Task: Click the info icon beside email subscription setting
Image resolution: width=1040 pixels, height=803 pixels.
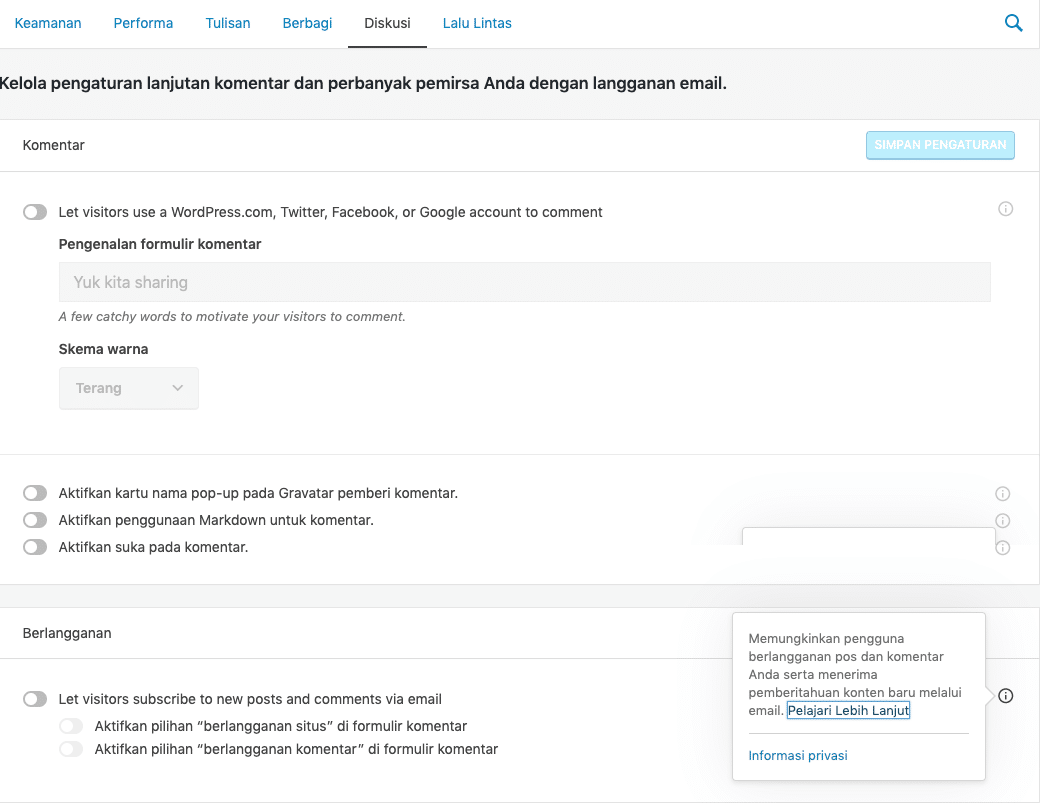Action: pos(1006,696)
